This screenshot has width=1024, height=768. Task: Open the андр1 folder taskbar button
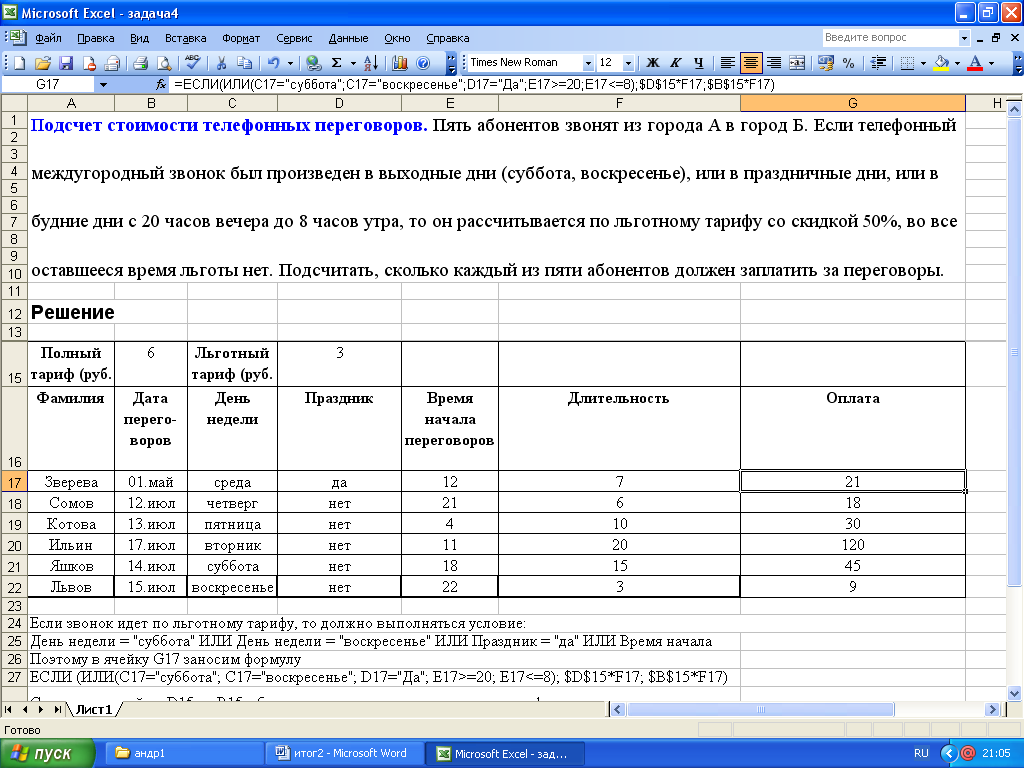[x=185, y=753]
